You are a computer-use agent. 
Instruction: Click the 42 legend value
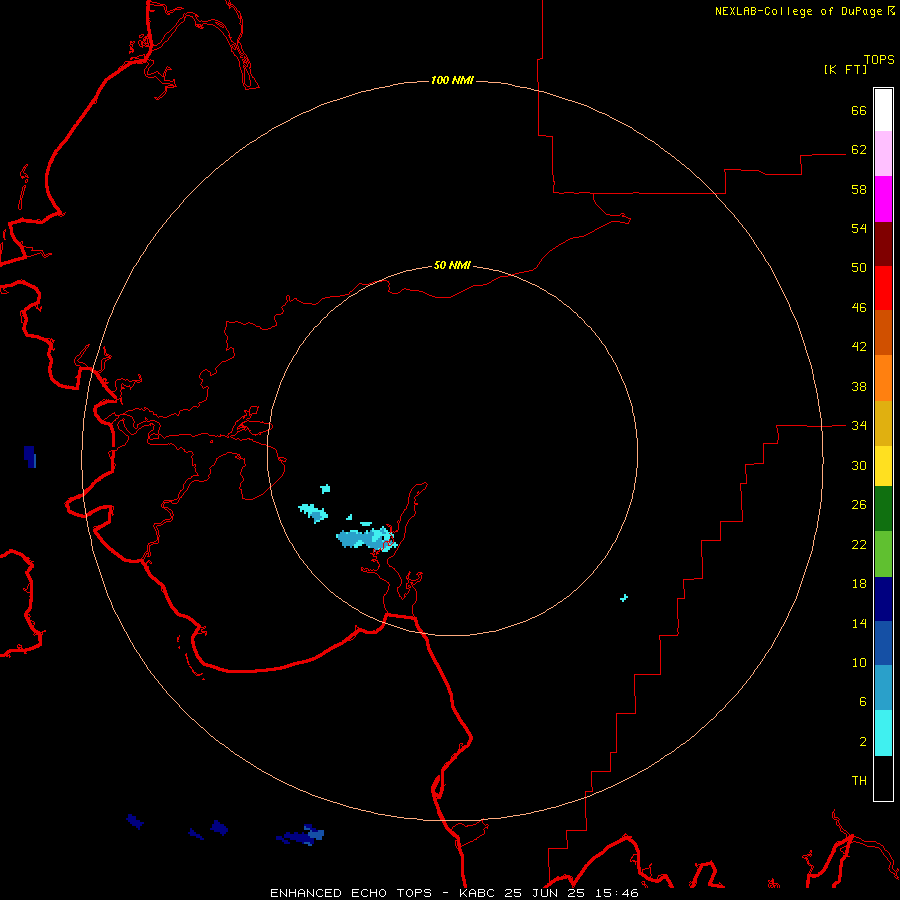tap(859, 347)
